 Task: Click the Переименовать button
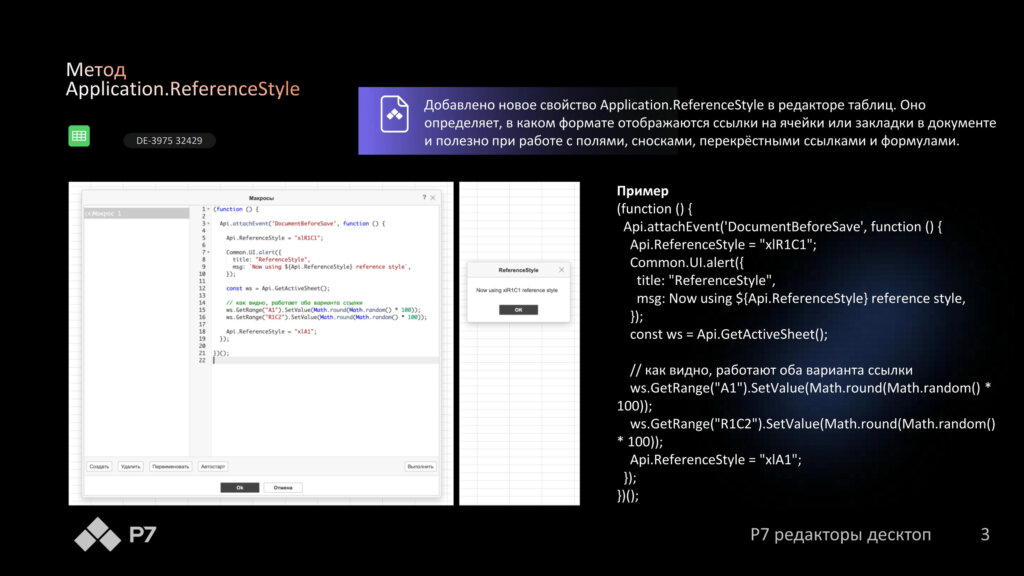(171, 466)
